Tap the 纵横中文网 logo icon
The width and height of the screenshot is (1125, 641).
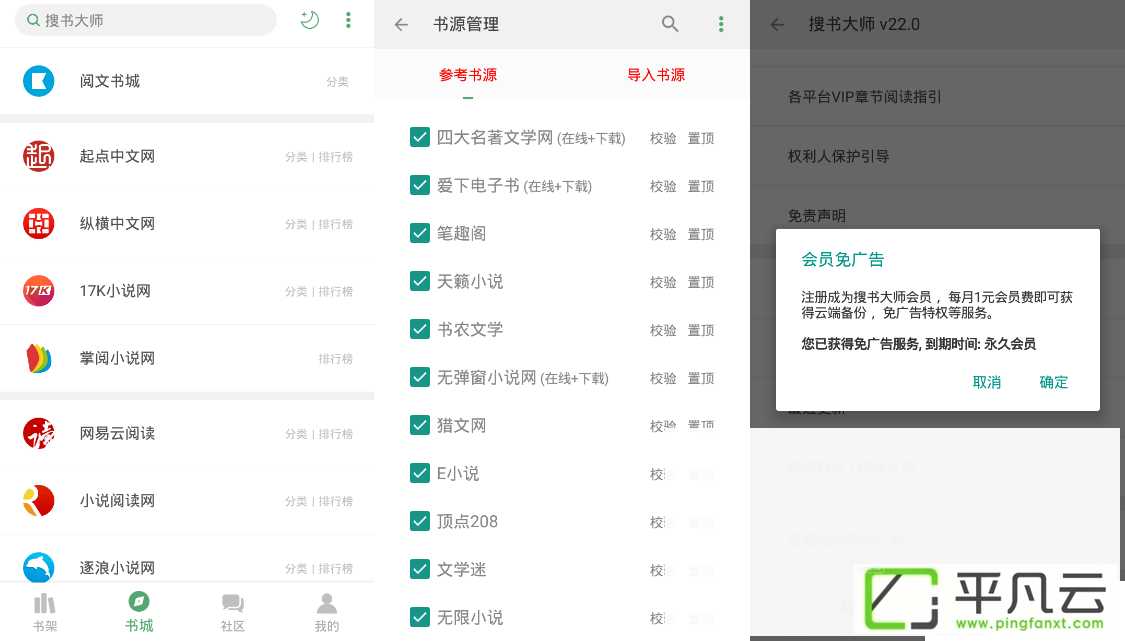pos(39,224)
